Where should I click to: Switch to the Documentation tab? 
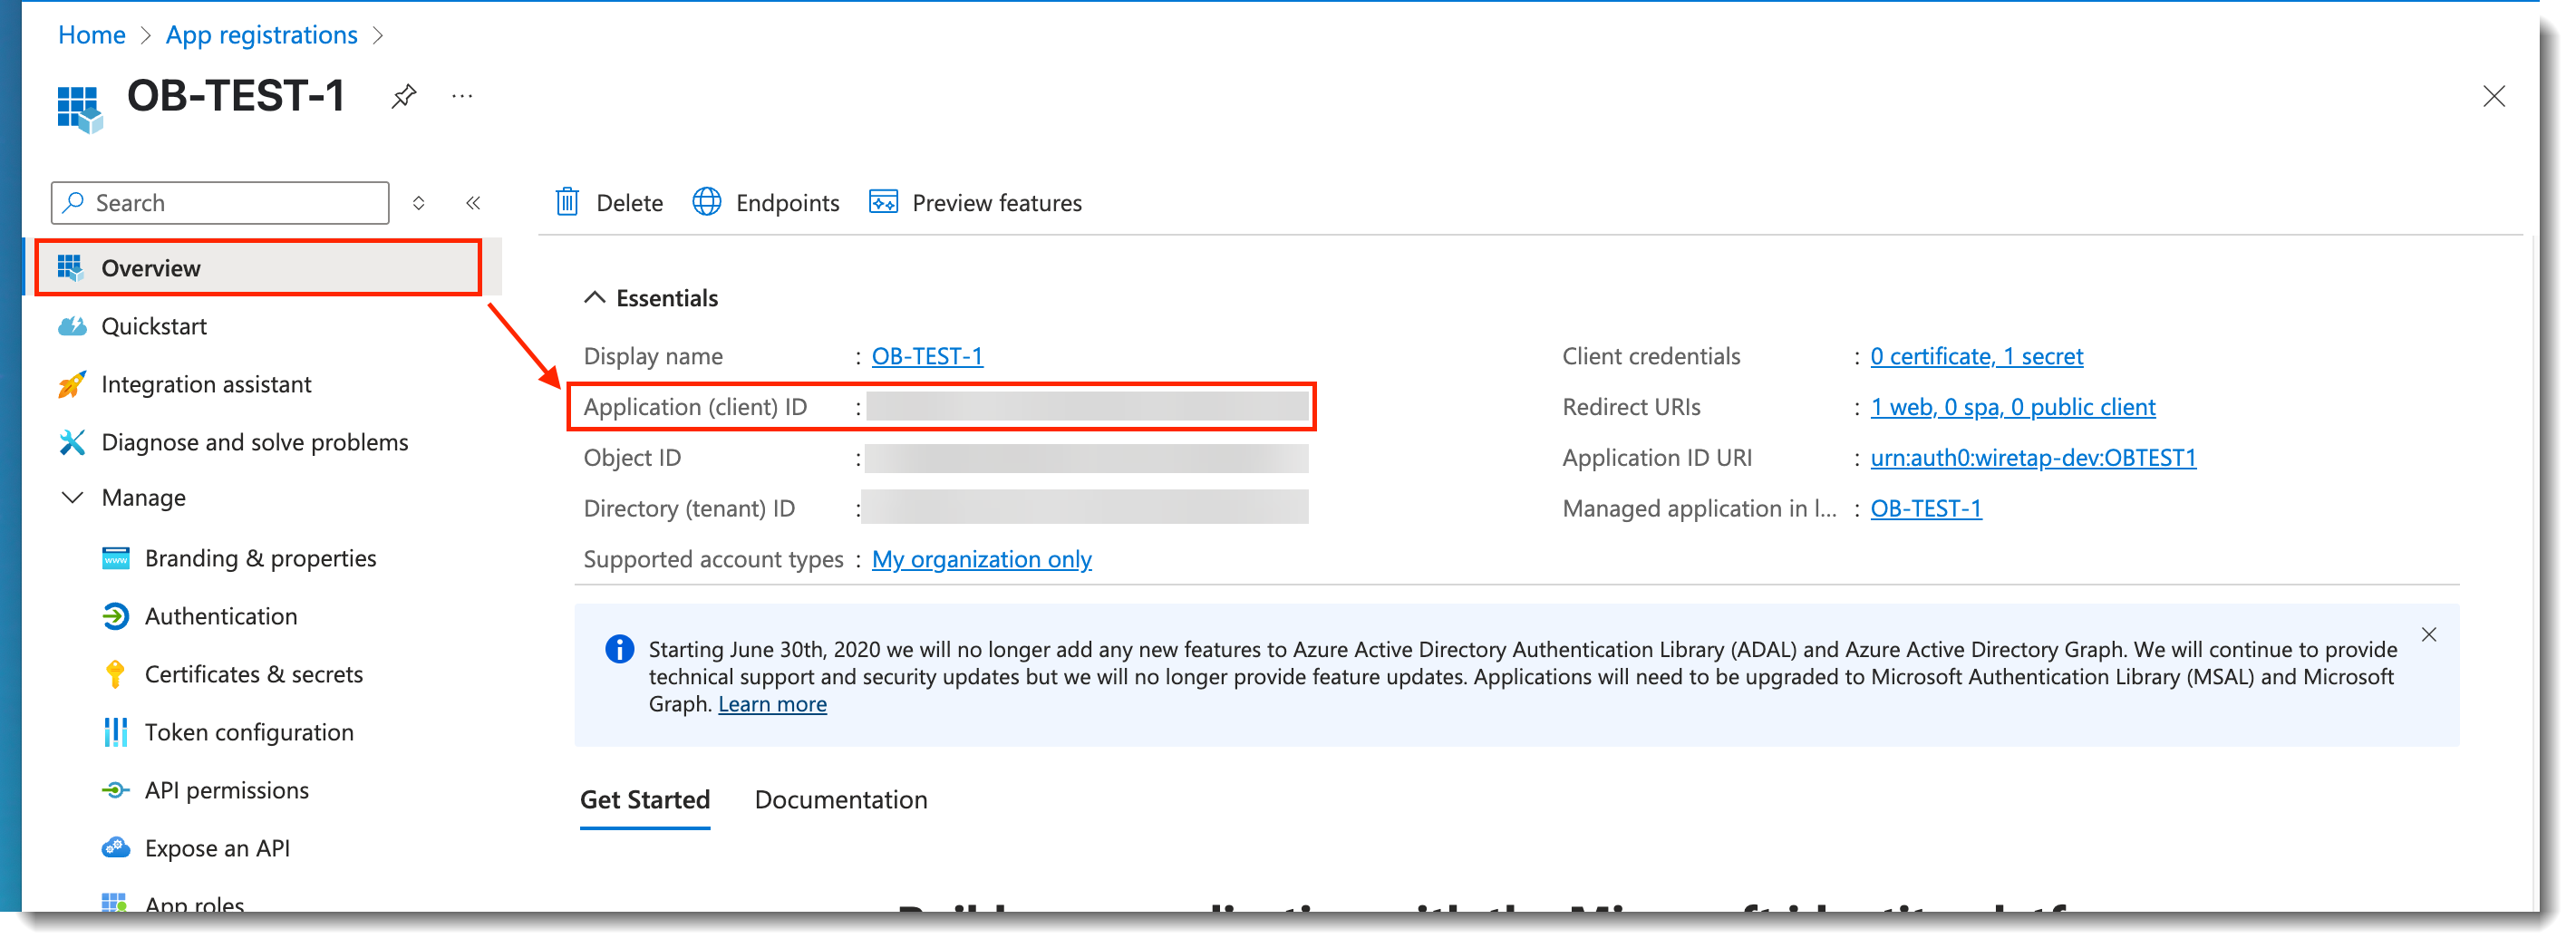840,799
